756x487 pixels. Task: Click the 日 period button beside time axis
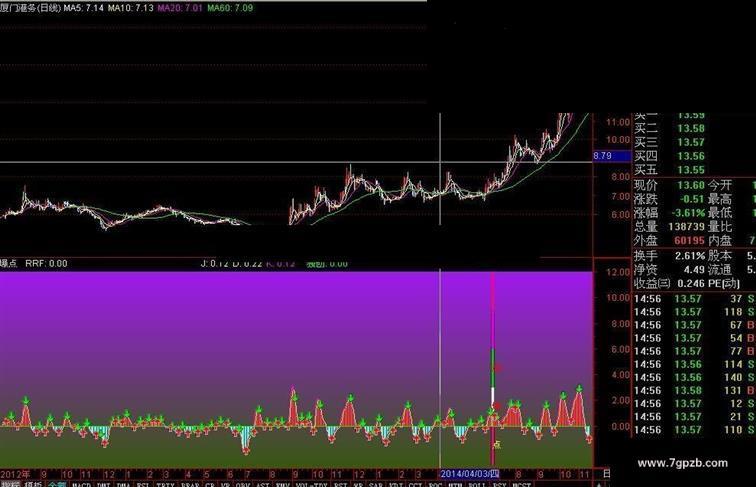(x=607, y=473)
